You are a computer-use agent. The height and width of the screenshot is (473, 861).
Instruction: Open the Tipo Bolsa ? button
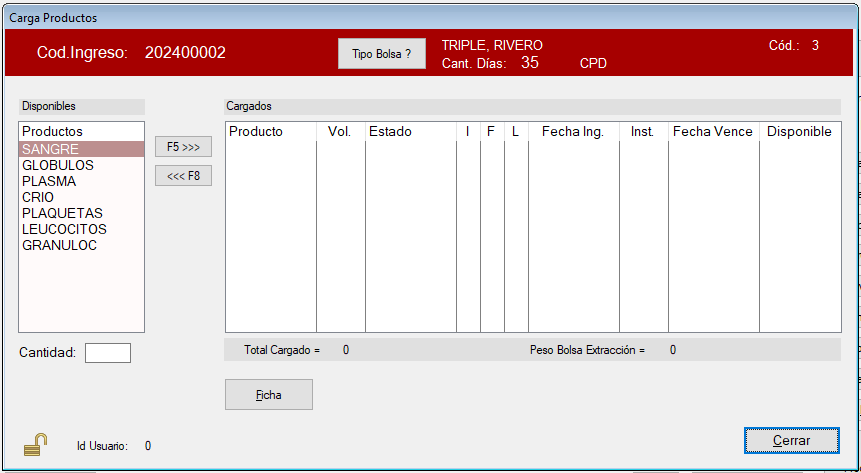coord(381,53)
